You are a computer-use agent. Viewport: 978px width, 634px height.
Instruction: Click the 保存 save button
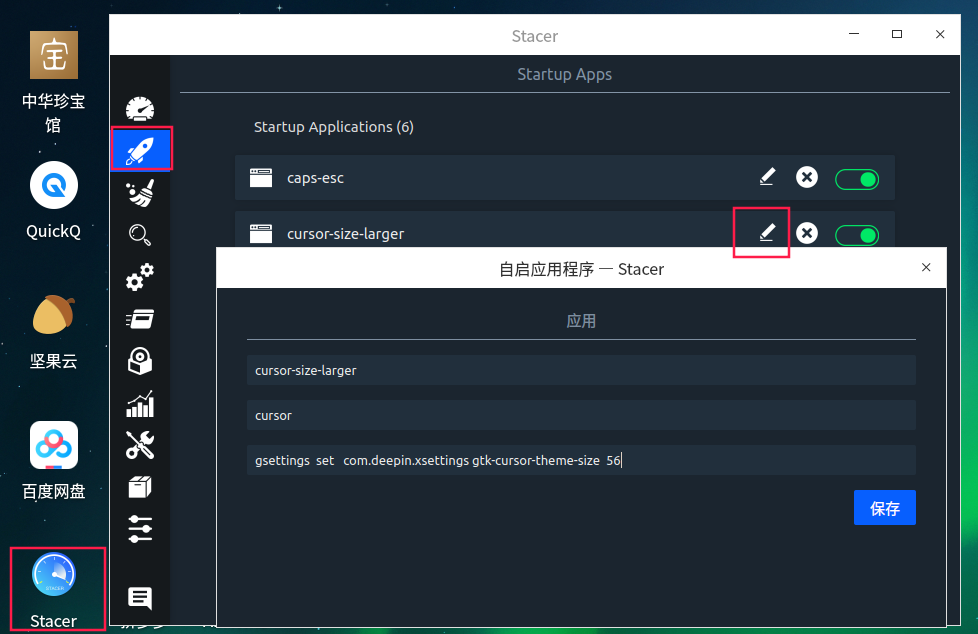click(884, 508)
